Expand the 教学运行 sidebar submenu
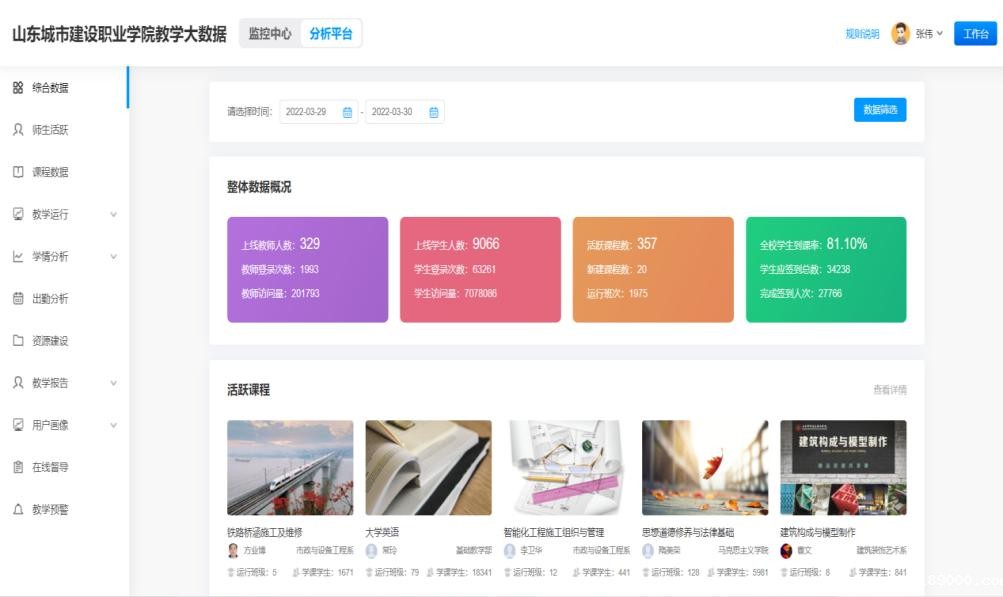This screenshot has width=1003, height=597. (x=113, y=214)
